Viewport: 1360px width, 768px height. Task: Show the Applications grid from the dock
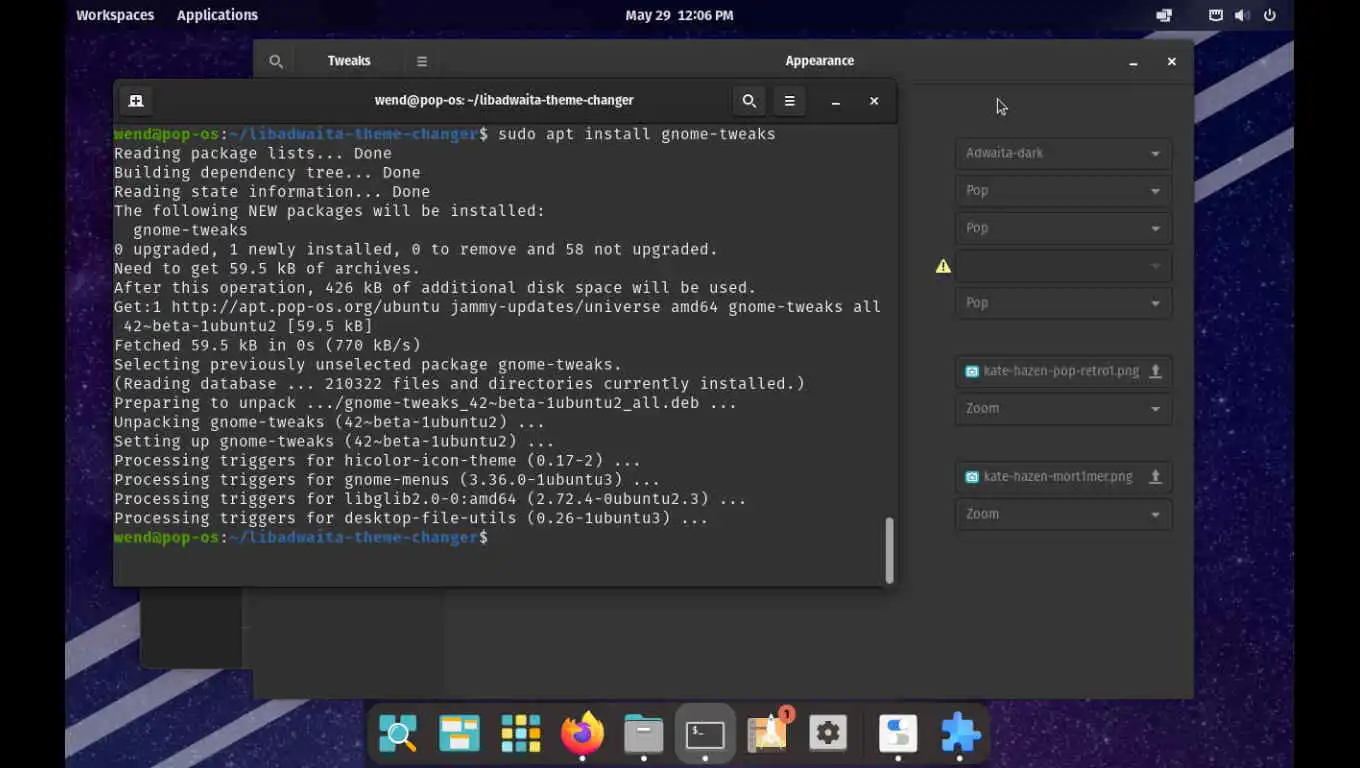coord(521,734)
